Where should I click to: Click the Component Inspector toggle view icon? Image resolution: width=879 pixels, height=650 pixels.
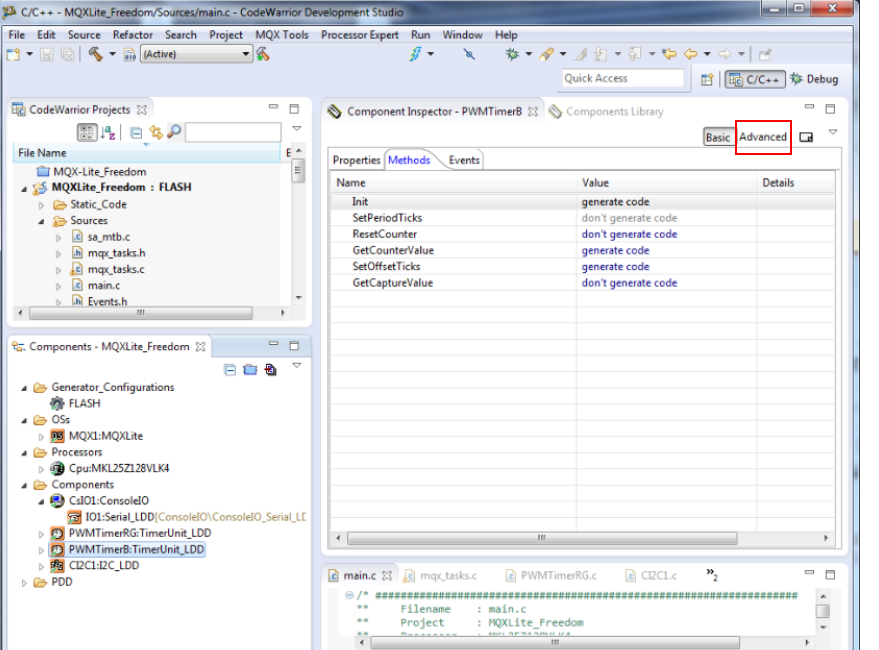(x=806, y=137)
